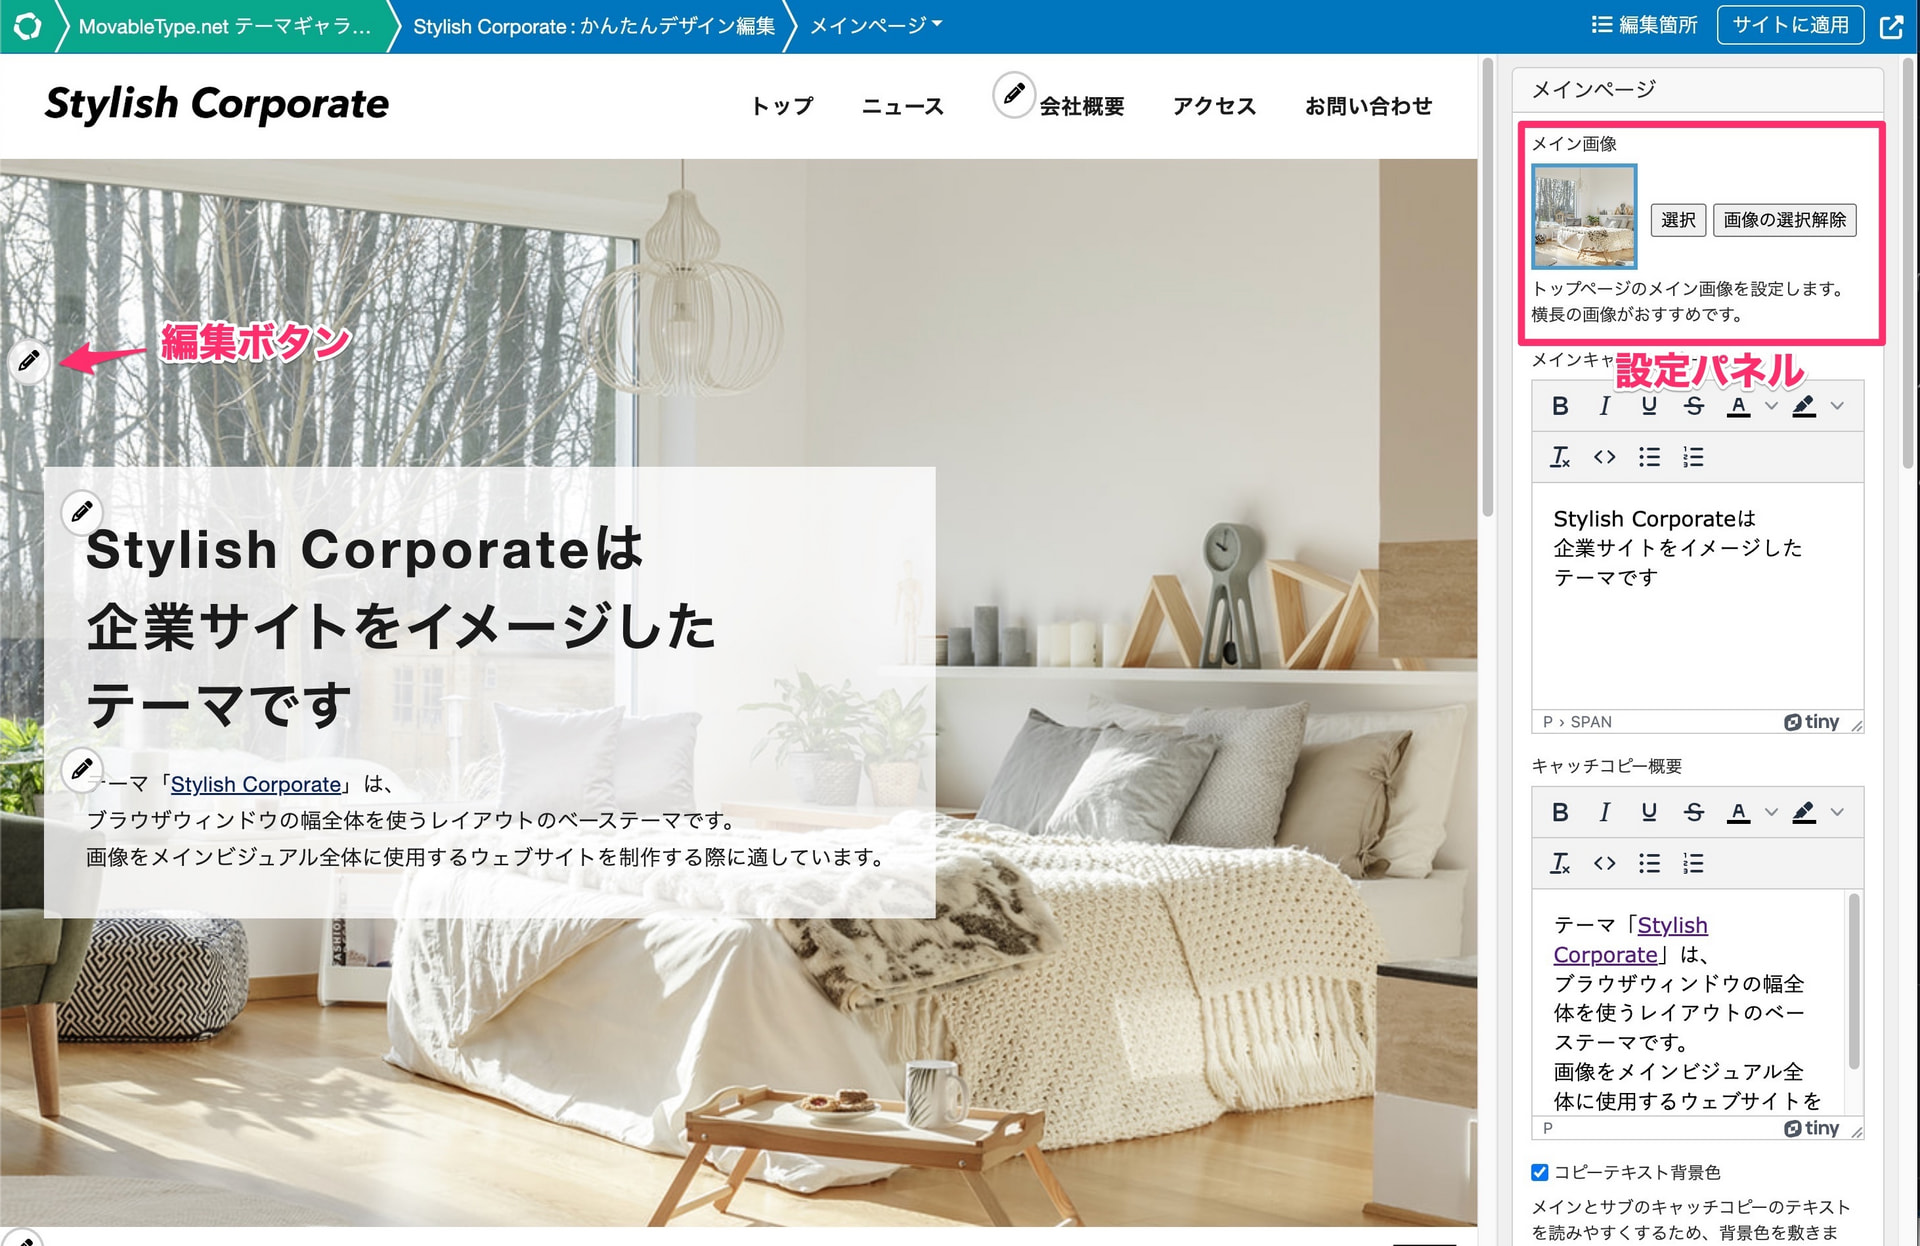Follow Stylish Corporate link in preview text

click(x=256, y=784)
